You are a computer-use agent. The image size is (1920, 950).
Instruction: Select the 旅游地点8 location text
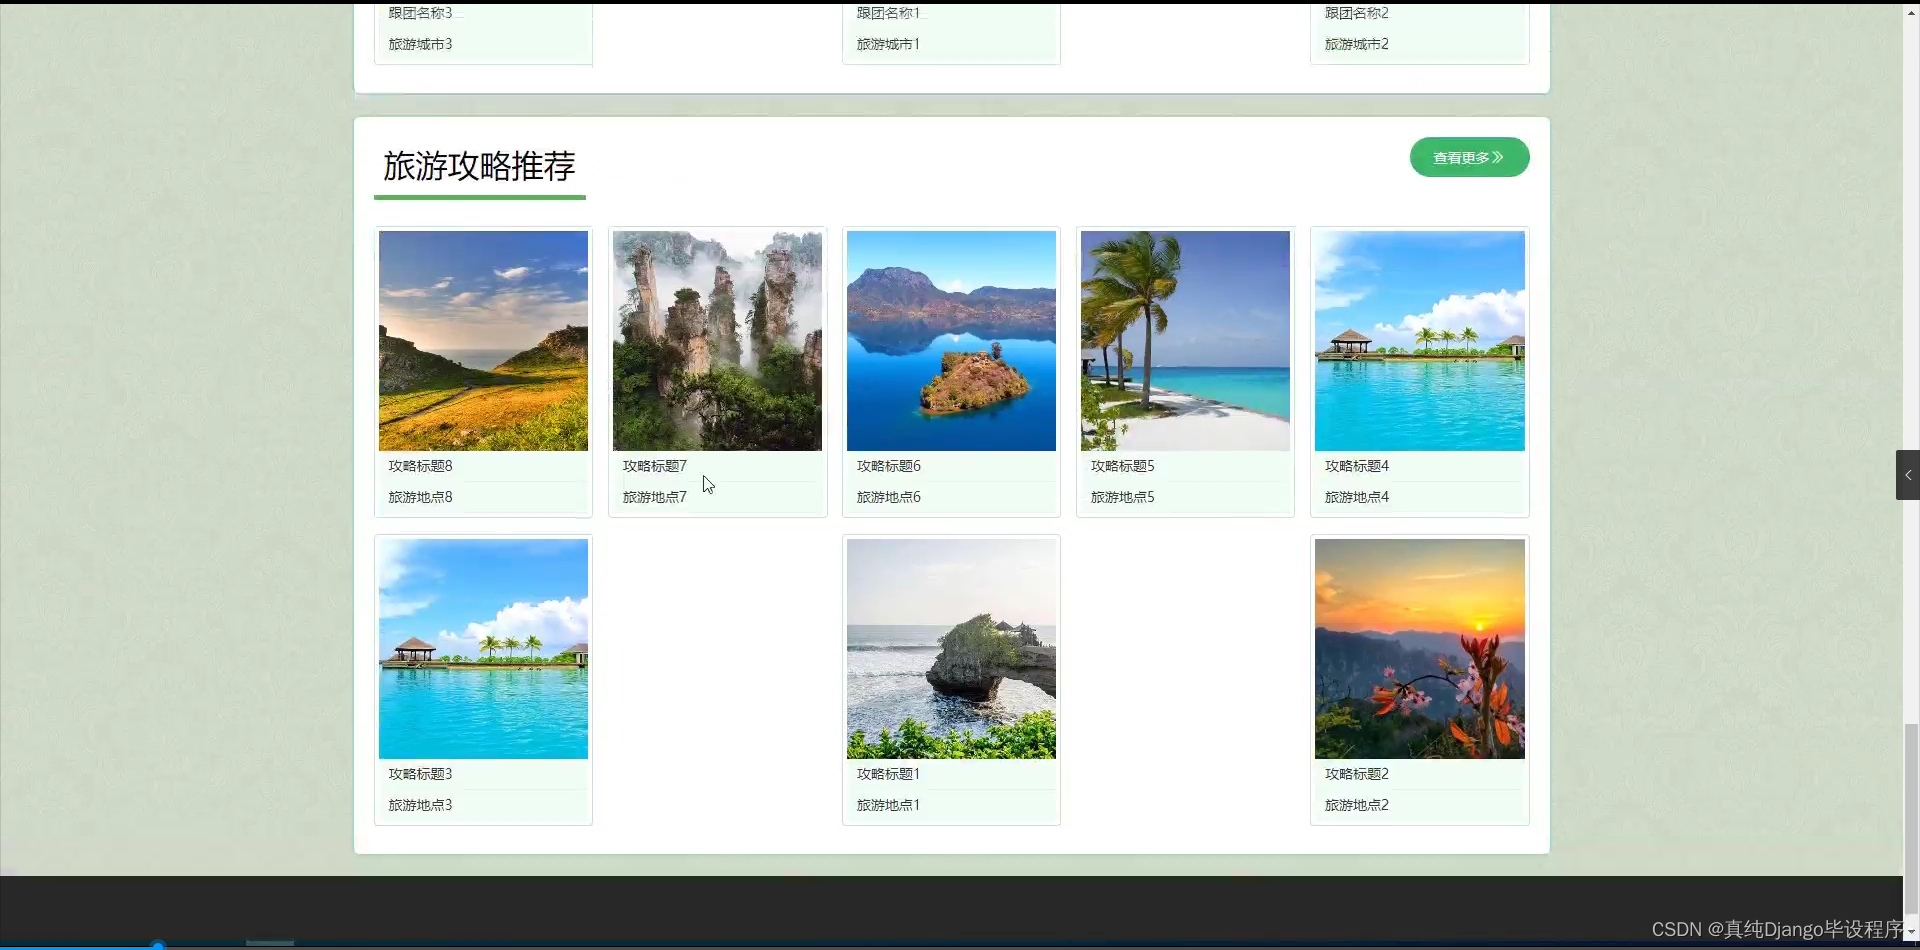[x=420, y=497]
